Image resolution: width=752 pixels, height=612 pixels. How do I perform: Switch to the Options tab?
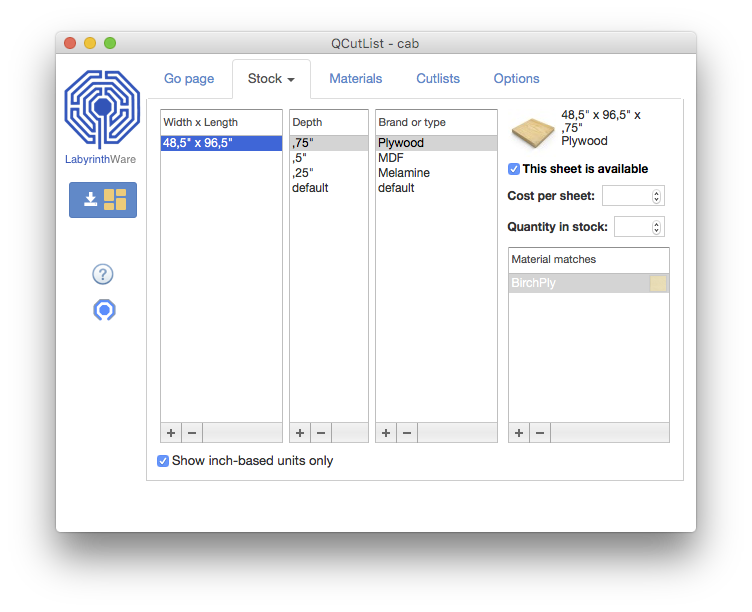pos(517,79)
